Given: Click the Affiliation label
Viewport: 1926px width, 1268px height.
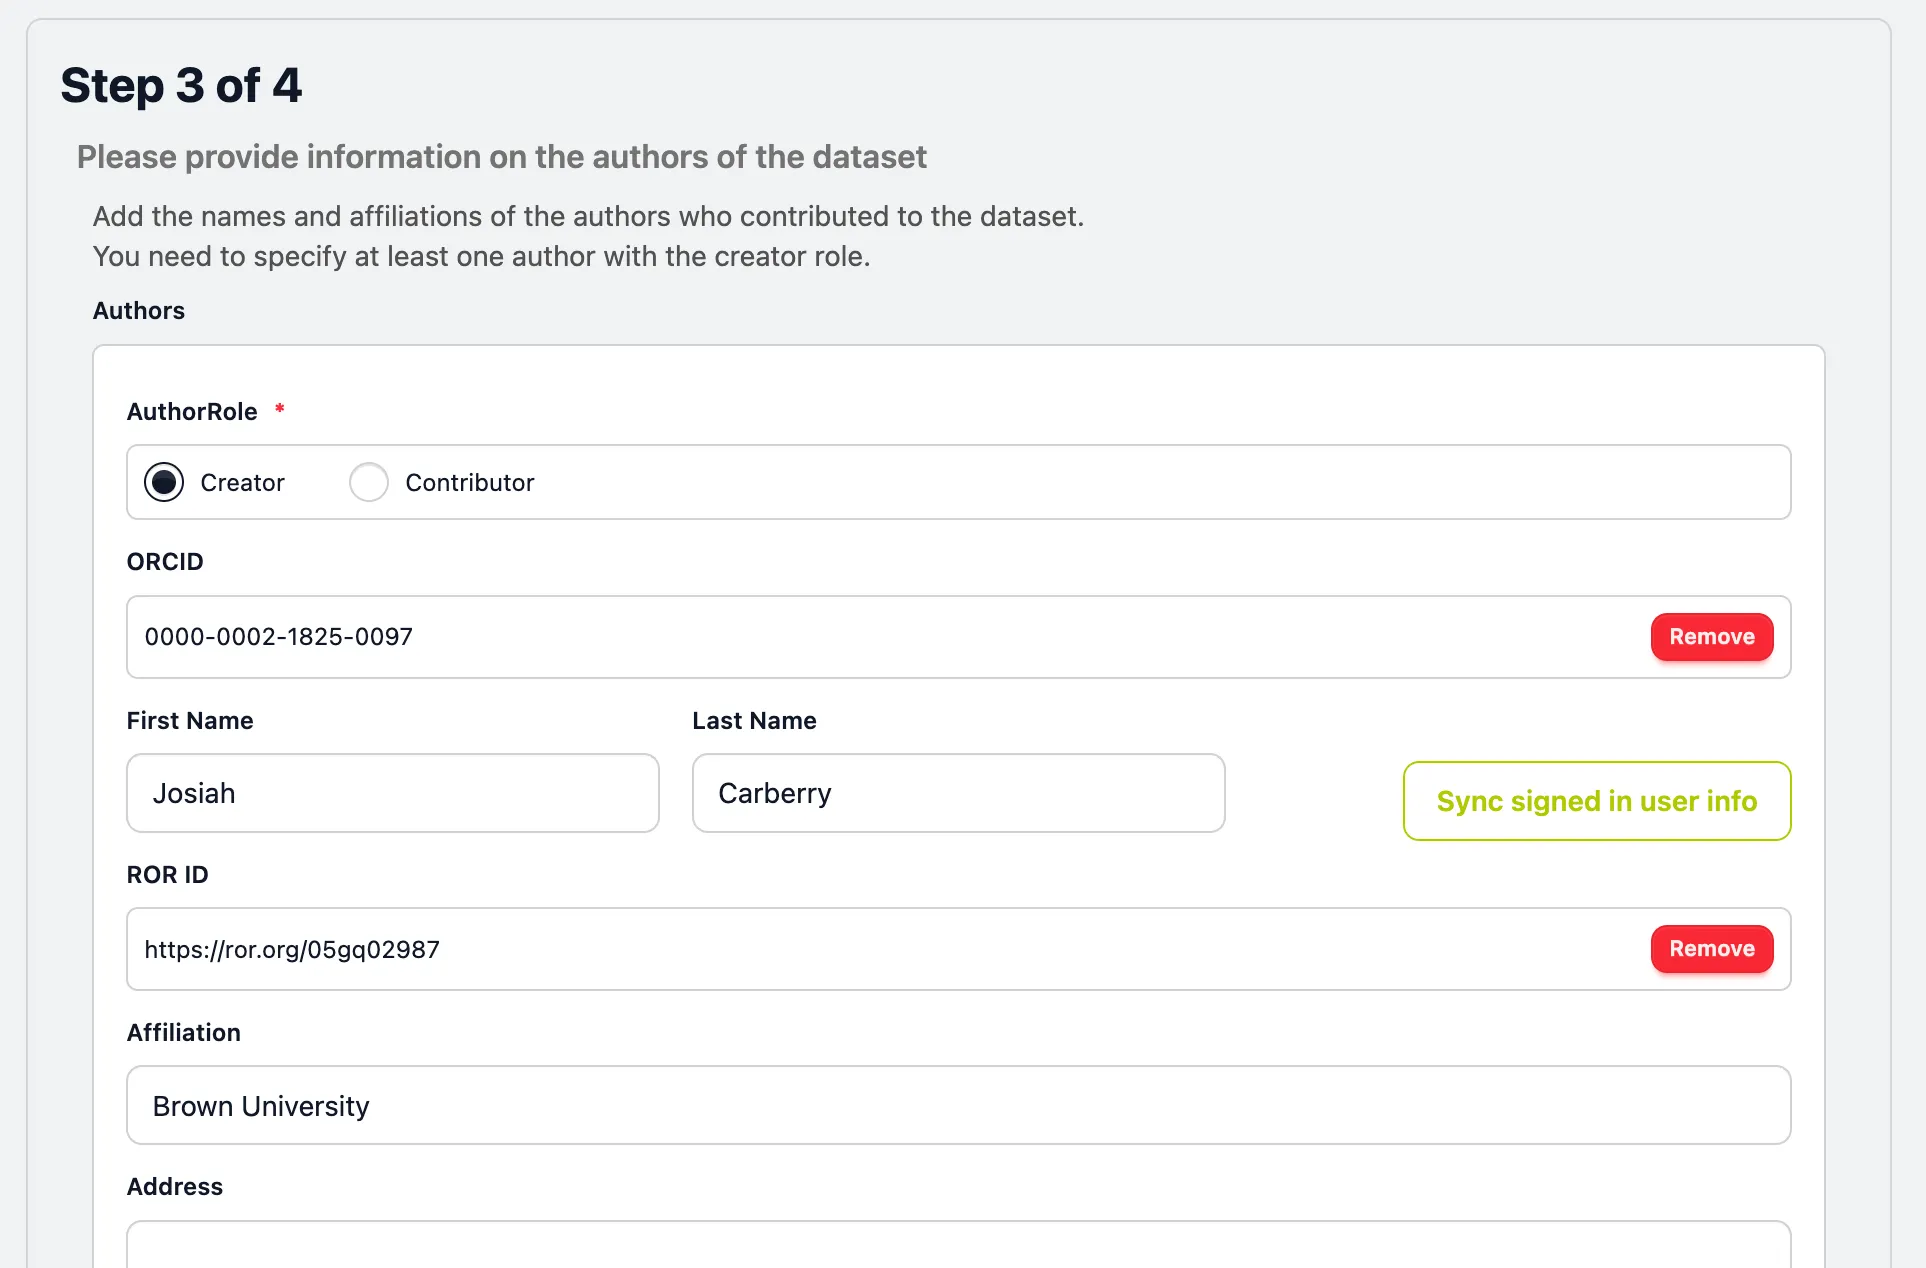Looking at the screenshot, I should click(x=184, y=1033).
